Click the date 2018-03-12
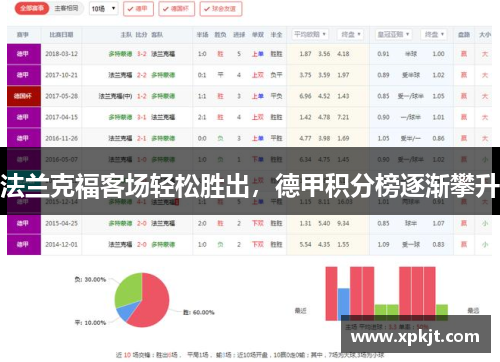 click(x=61, y=54)
